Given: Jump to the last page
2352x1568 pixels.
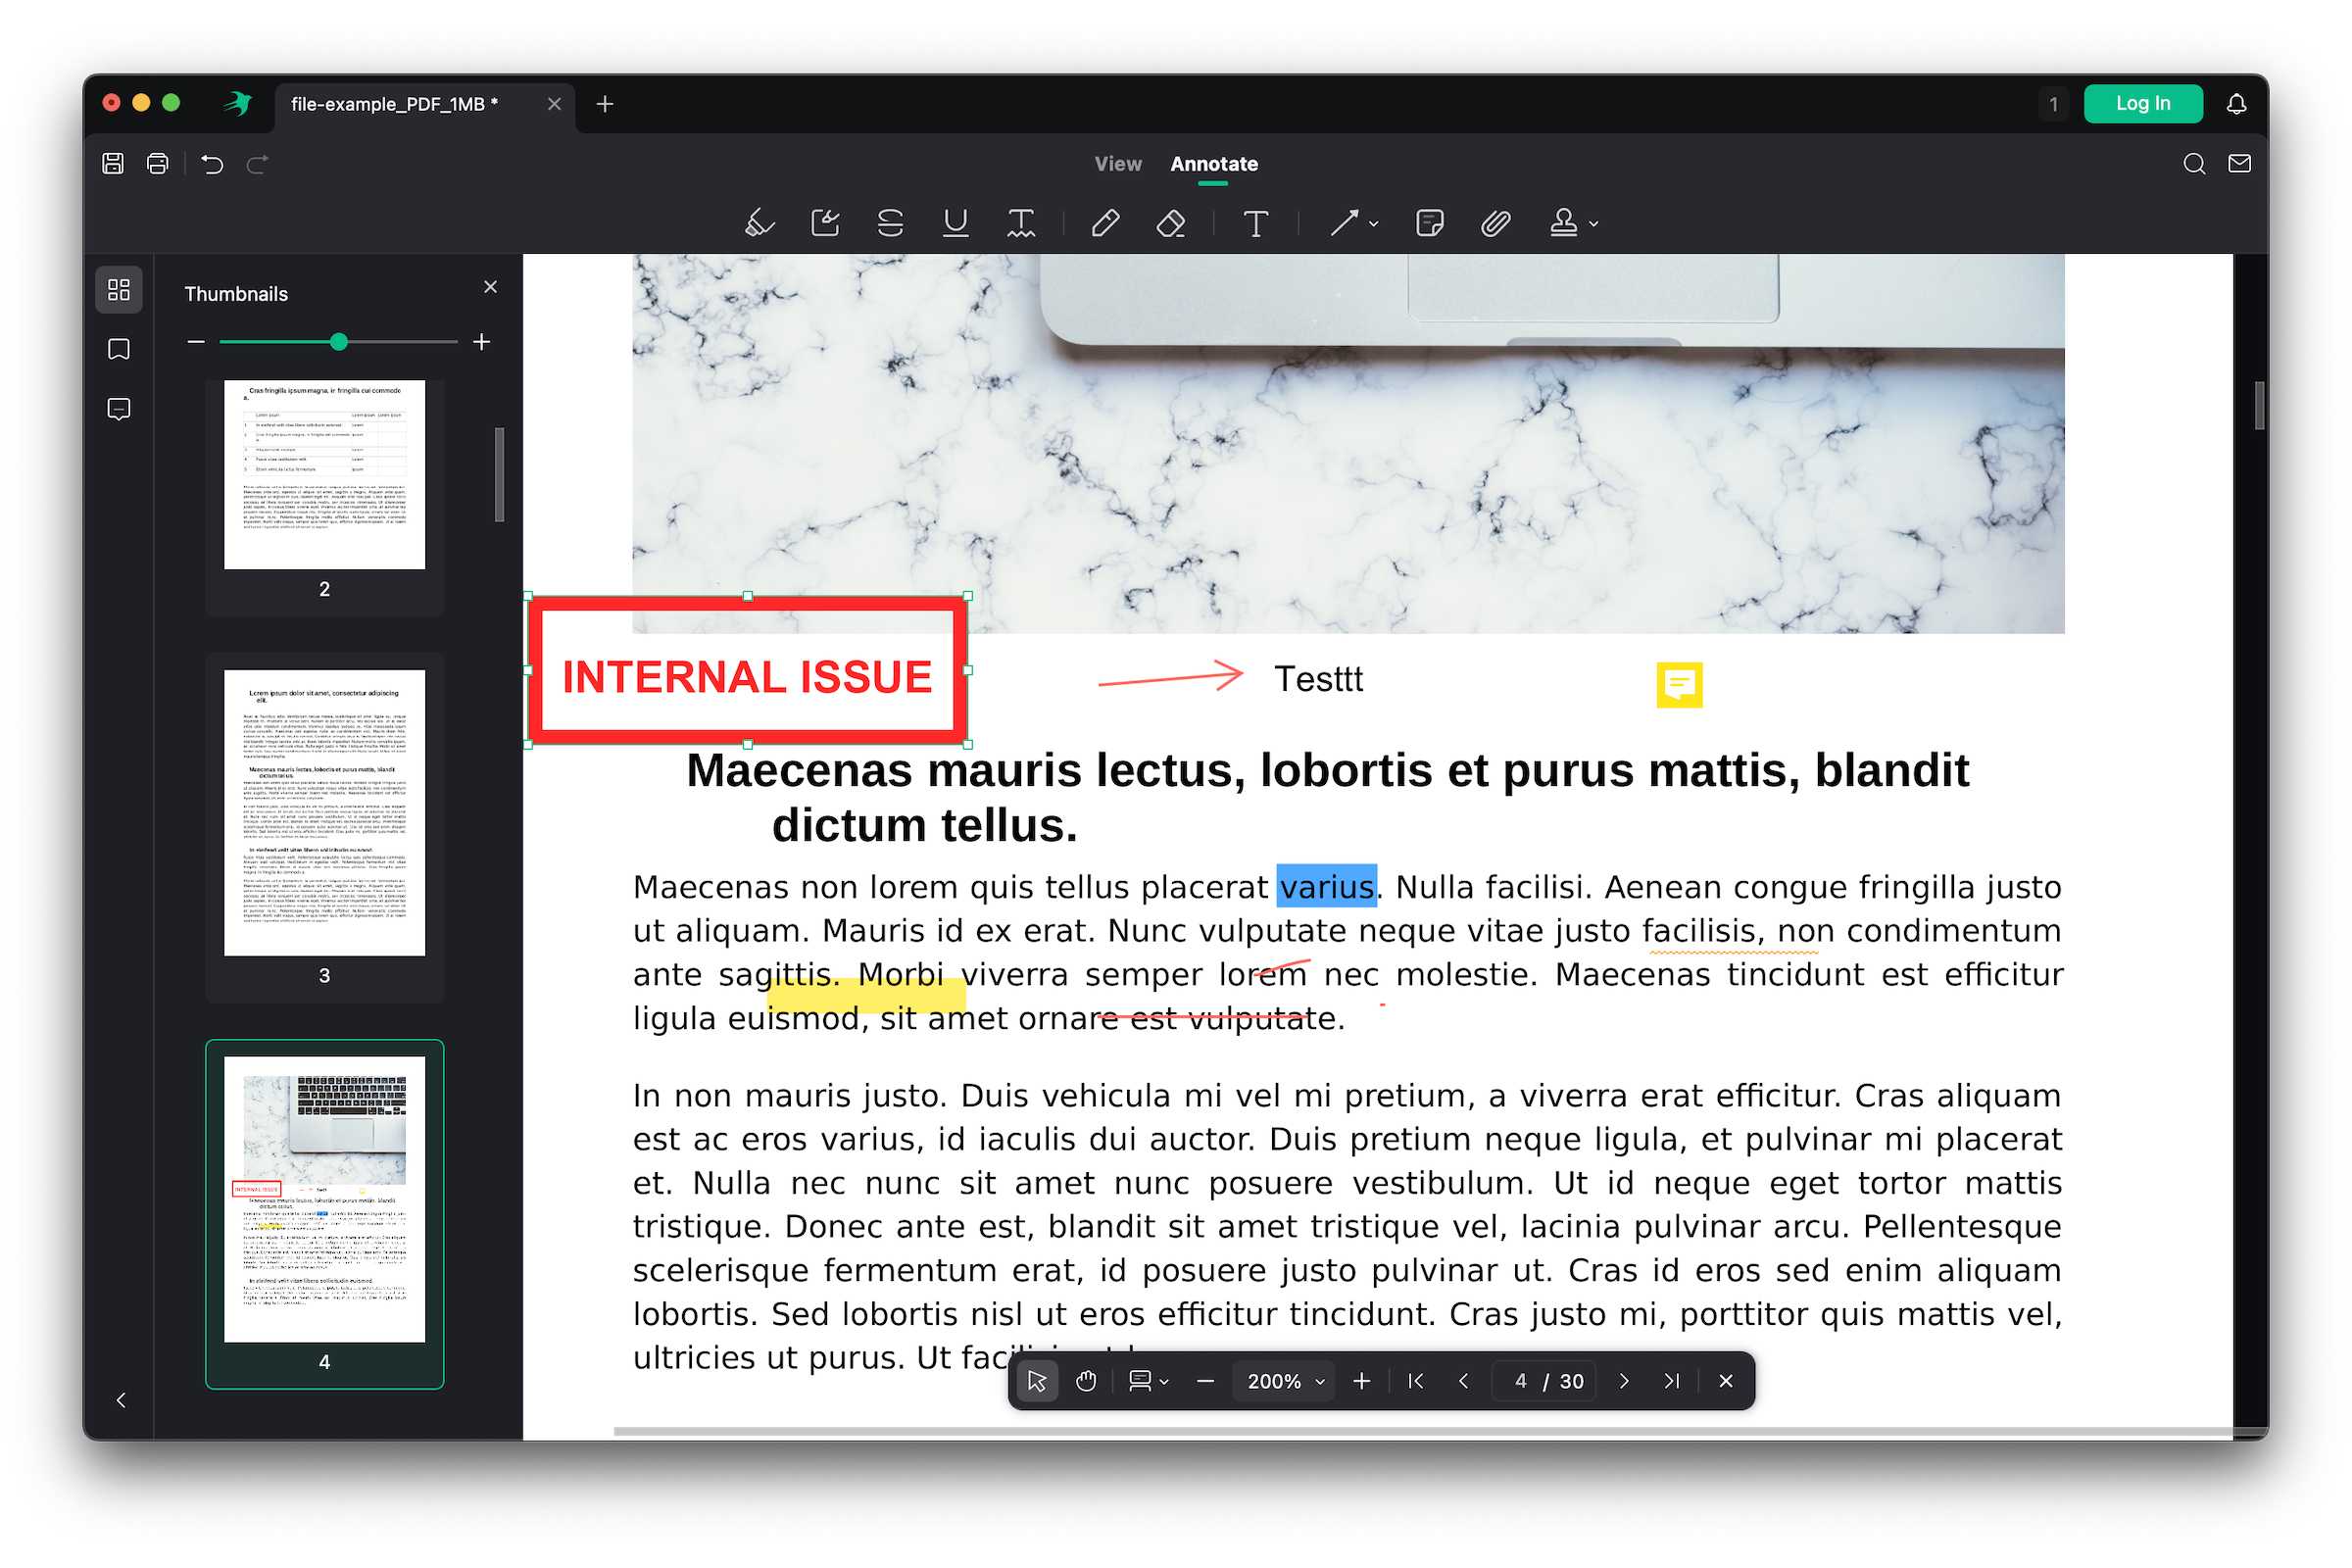Looking at the screenshot, I should coord(1672,1381).
